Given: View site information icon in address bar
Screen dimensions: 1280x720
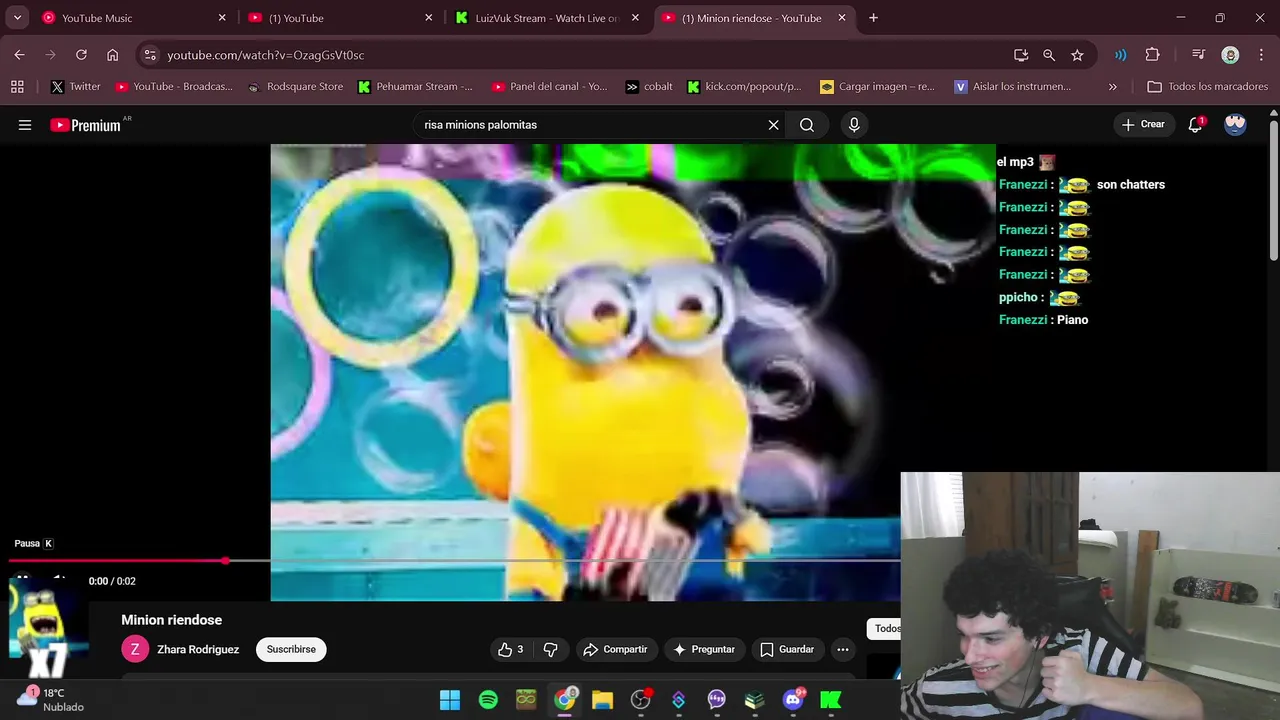Looking at the screenshot, I should click(x=150, y=55).
